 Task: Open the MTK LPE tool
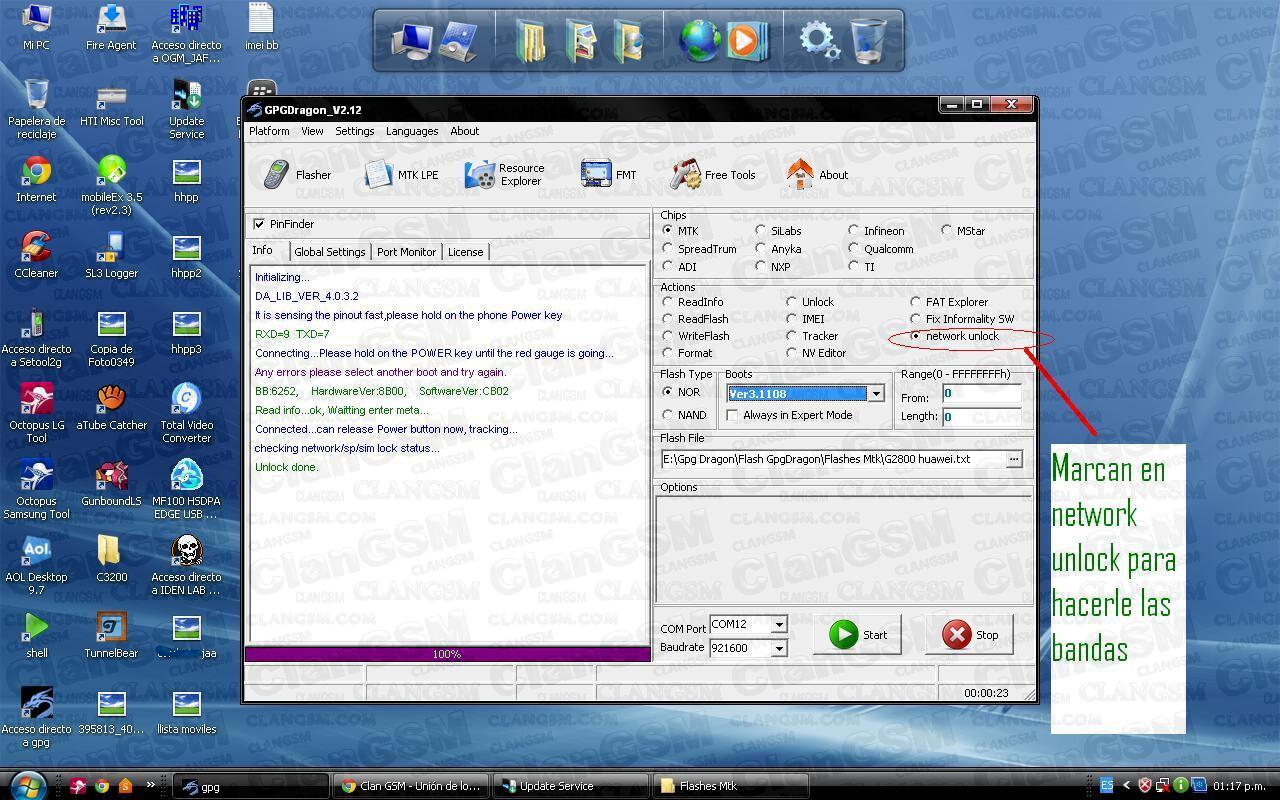pyautogui.click(x=401, y=175)
